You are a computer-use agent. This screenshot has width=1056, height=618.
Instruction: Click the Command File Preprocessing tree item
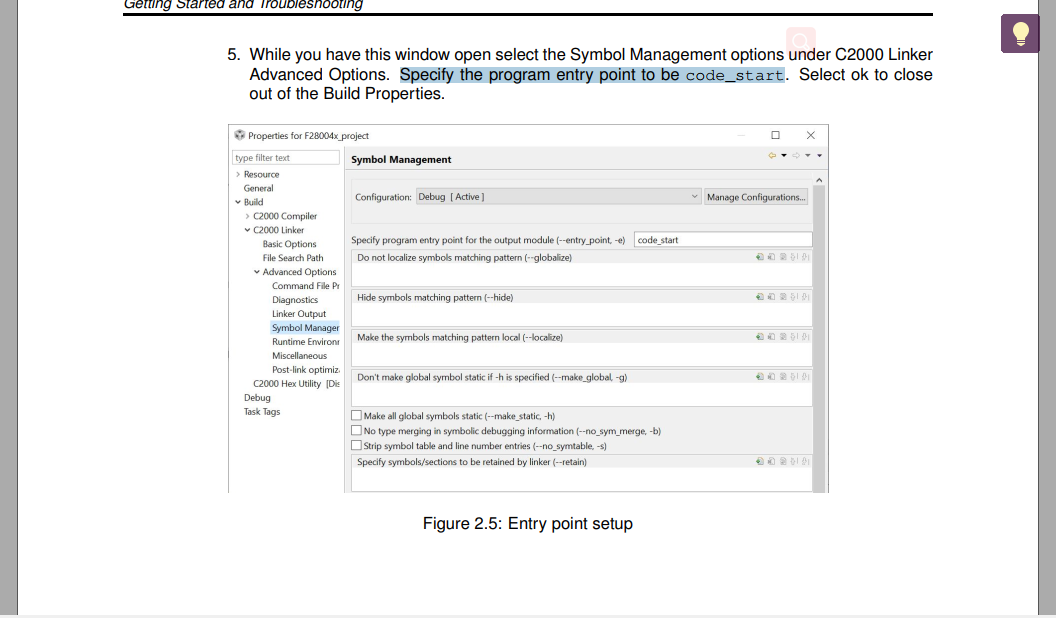(306, 286)
